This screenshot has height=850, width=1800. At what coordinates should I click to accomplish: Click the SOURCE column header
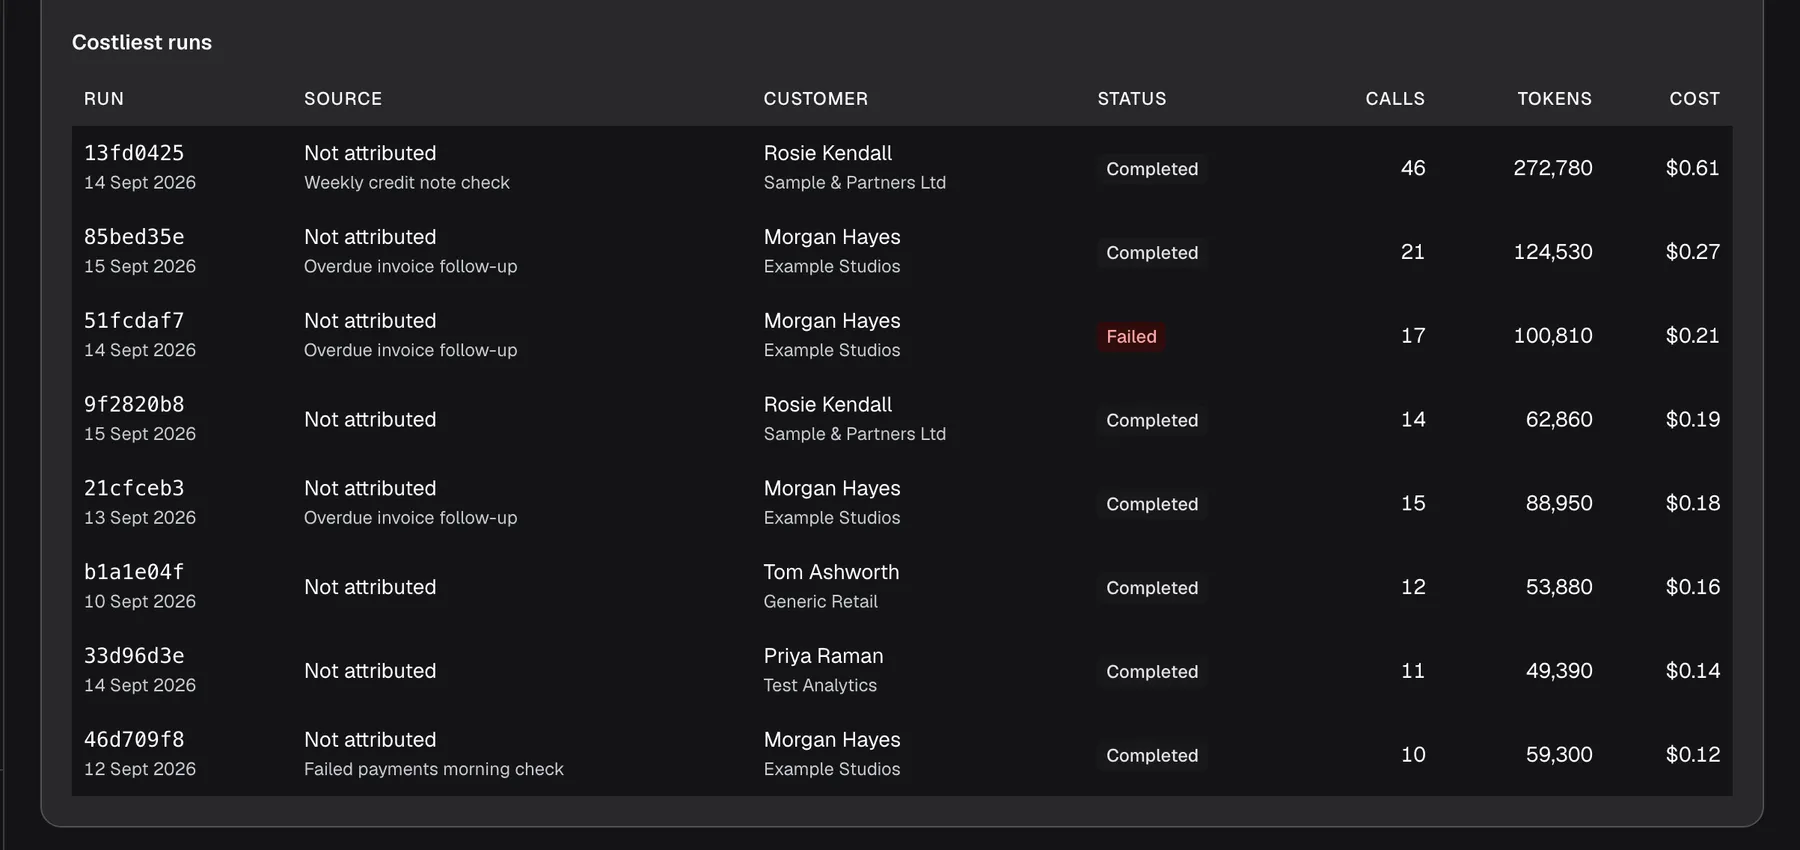(343, 99)
